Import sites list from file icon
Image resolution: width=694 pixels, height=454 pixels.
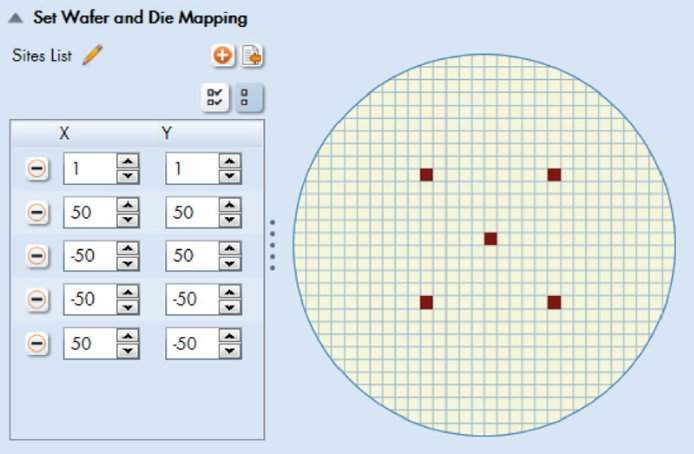click(x=252, y=56)
